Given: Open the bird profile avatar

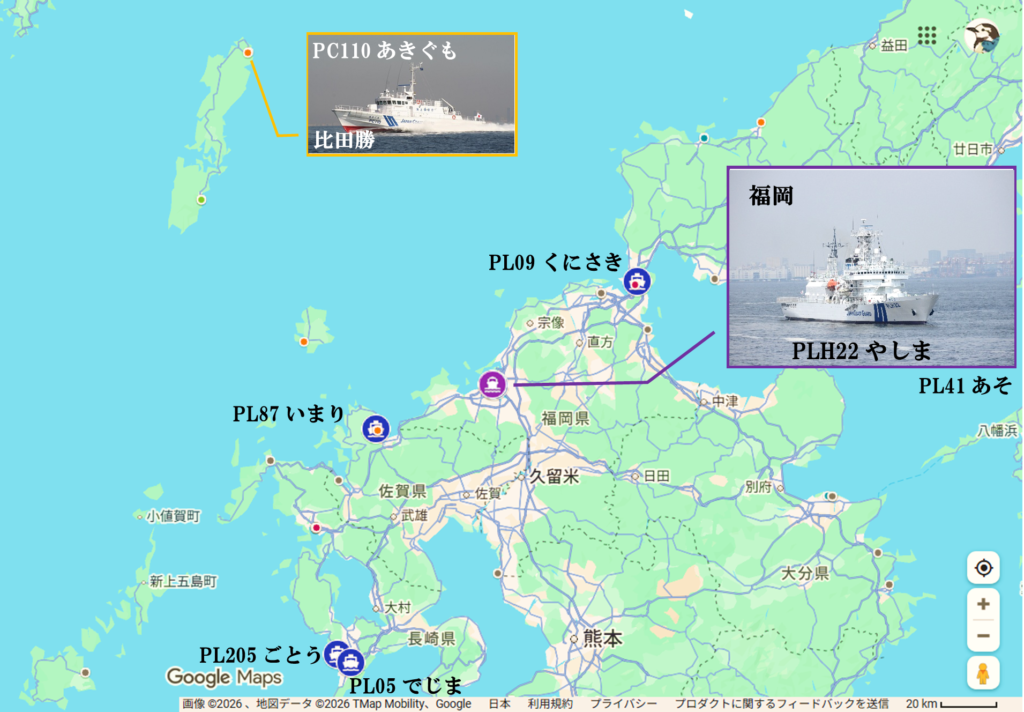Looking at the screenshot, I should pyautogui.click(x=983, y=37).
